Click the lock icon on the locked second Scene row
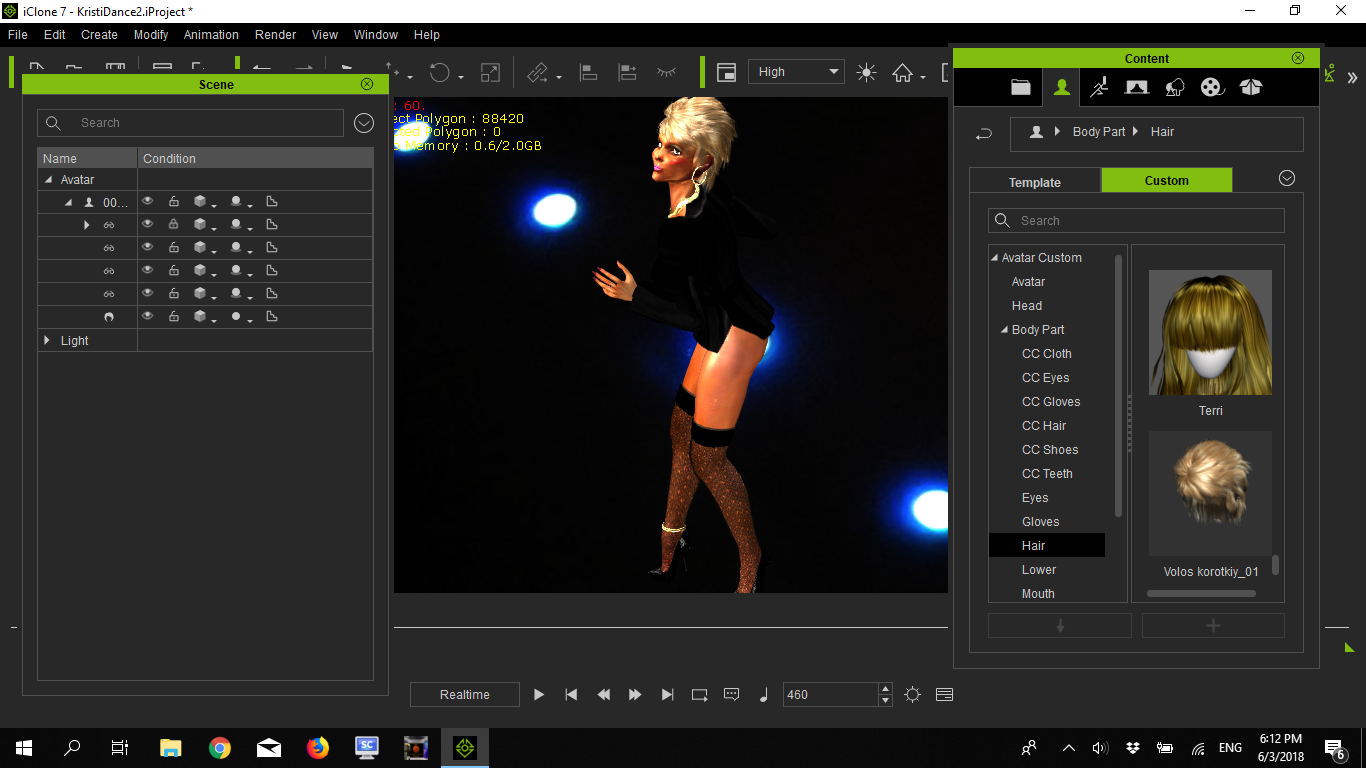The image size is (1366, 768). point(174,224)
